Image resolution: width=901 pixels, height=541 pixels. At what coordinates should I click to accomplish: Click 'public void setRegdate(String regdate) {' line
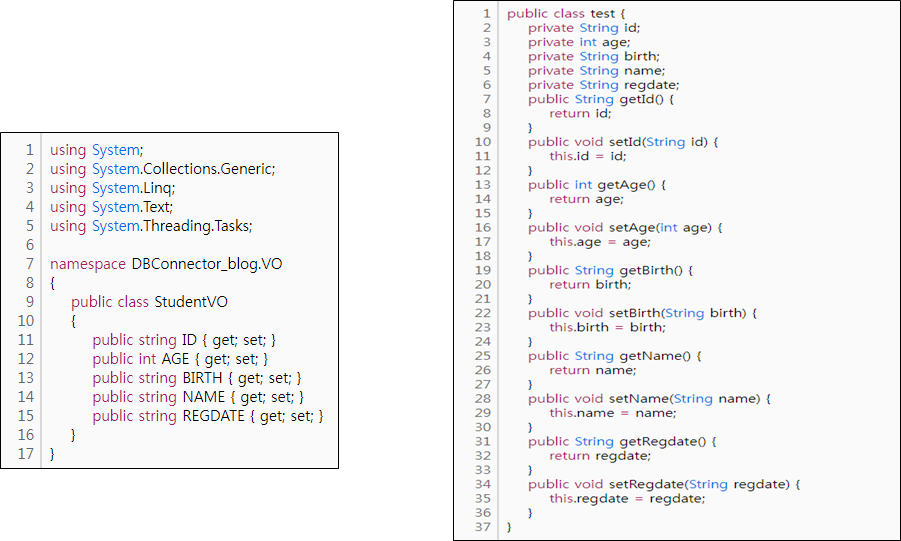664,484
